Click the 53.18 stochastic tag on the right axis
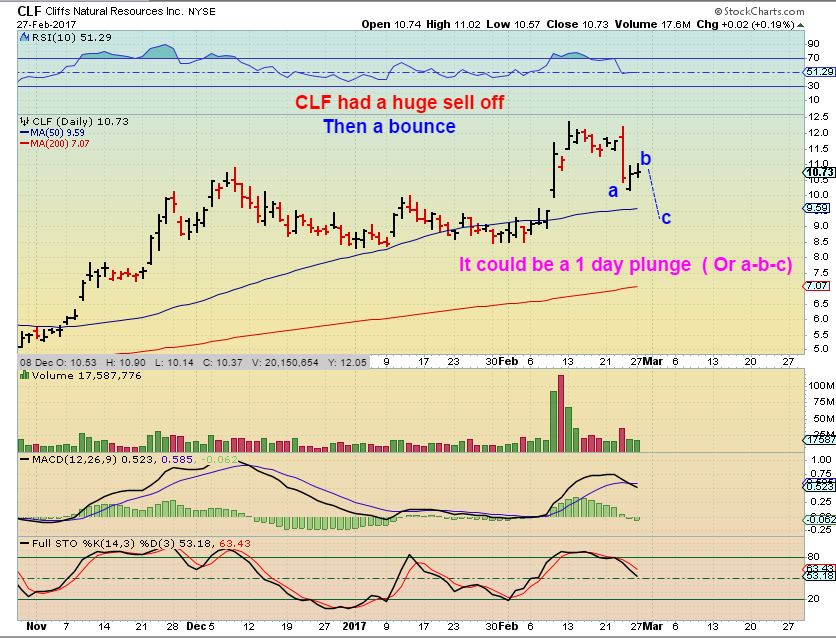Screen dimensions: 836x638 tap(820, 576)
